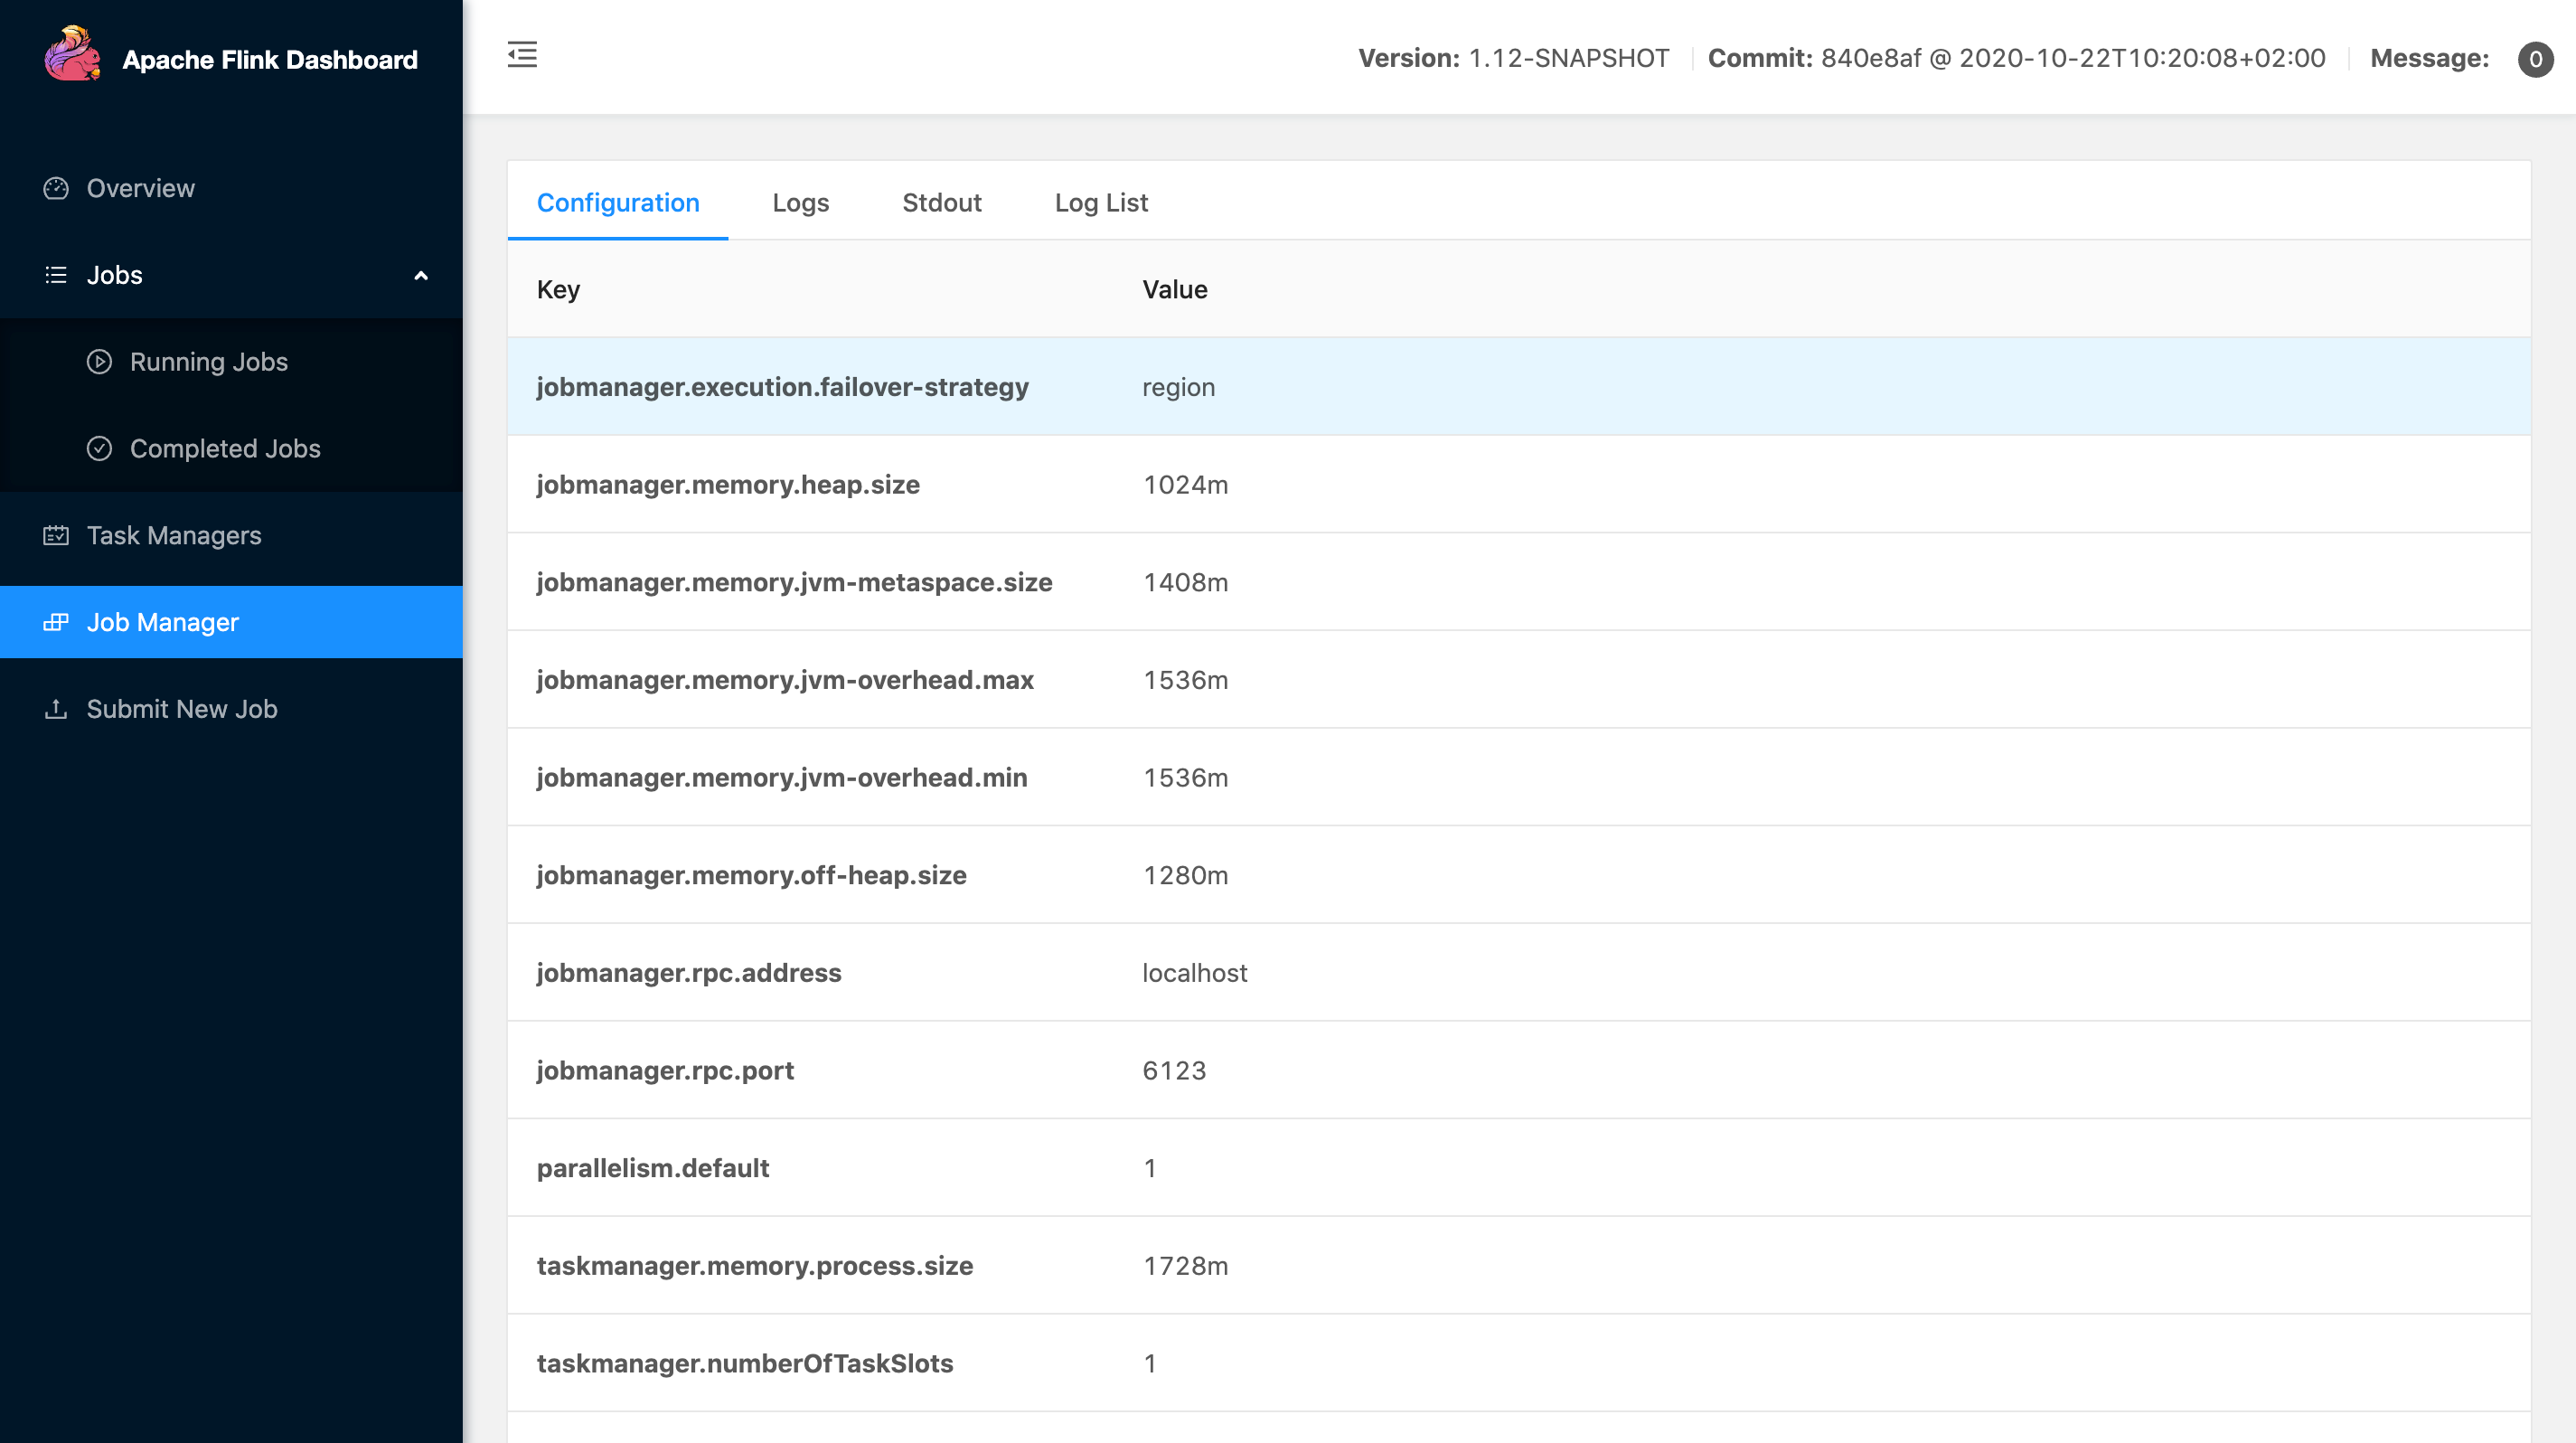Click the Running Jobs play-circle icon
The width and height of the screenshot is (2576, 1443).
point(99,362)
